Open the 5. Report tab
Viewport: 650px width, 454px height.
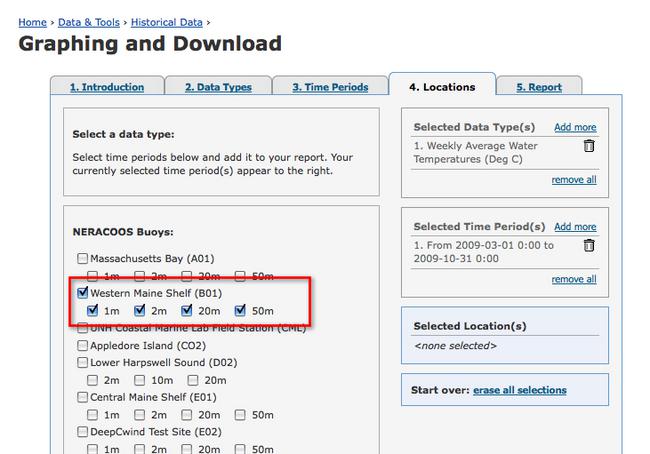[539, 87]
